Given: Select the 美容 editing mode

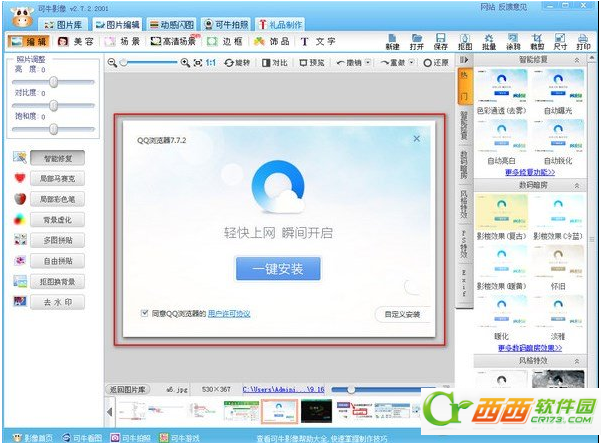Looking at the screenshot, I should click(76, 41).
